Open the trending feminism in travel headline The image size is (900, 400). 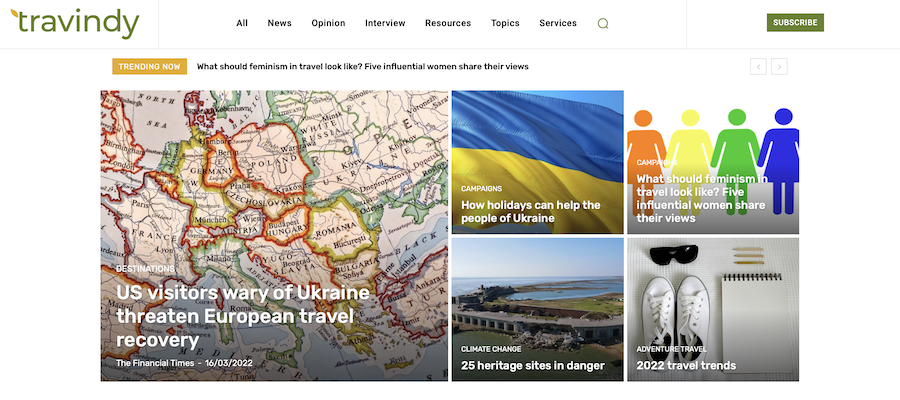(362, 67)
